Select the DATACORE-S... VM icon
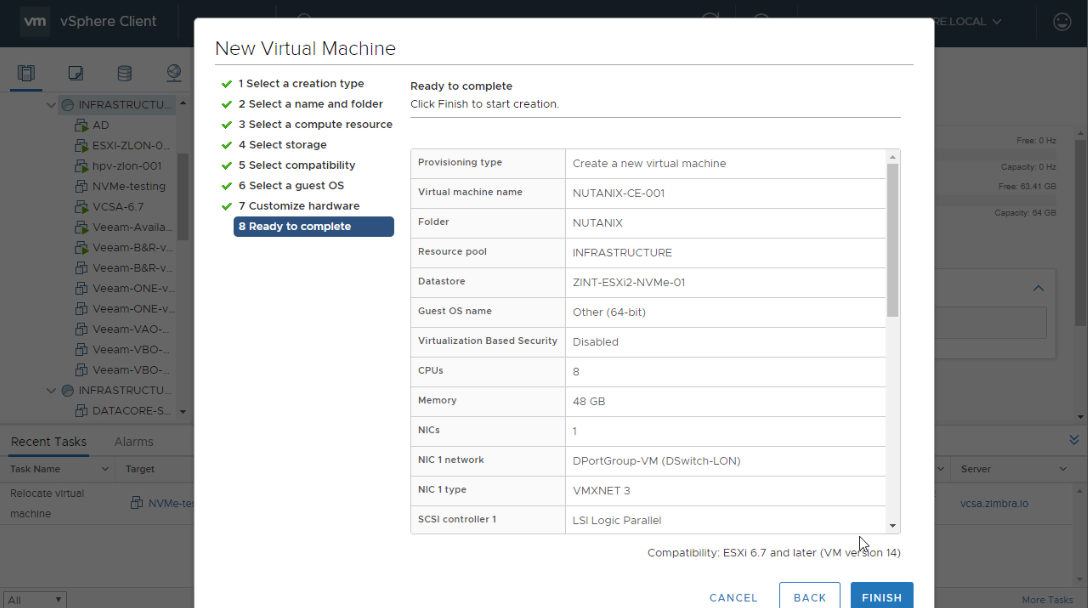 coord(81,411)
